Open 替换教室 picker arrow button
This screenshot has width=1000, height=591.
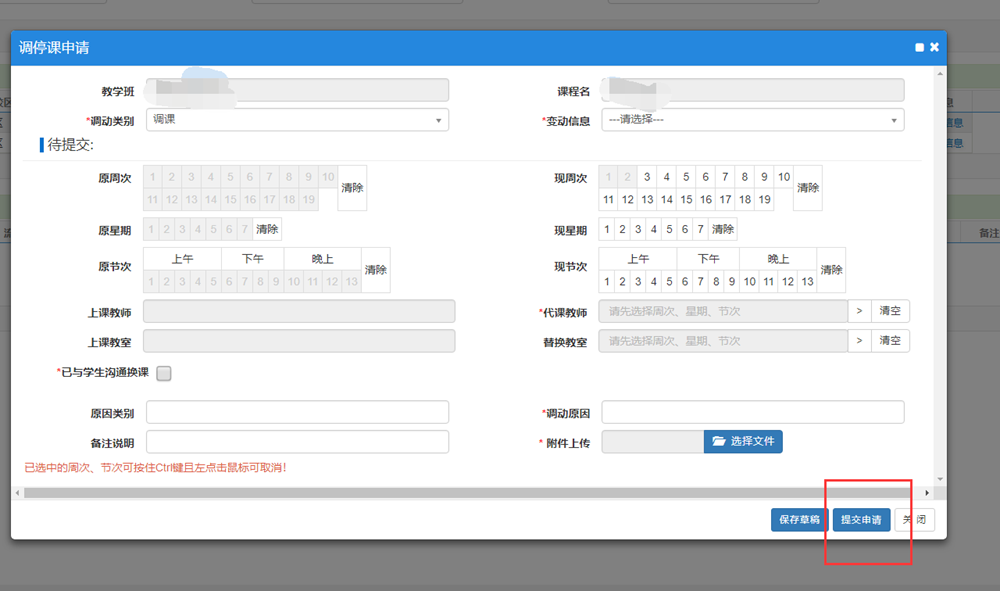click(x=859, y=341)
